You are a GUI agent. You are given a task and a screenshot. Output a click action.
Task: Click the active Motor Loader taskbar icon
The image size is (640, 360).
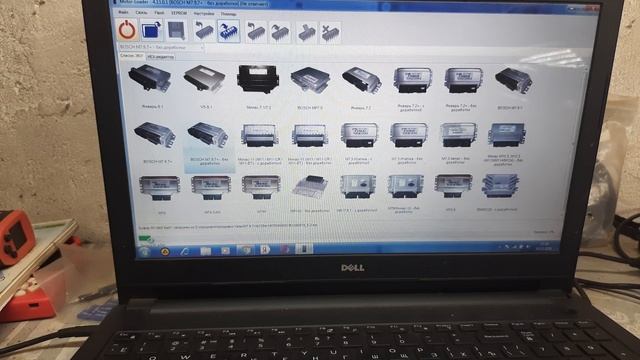(304, 249)
